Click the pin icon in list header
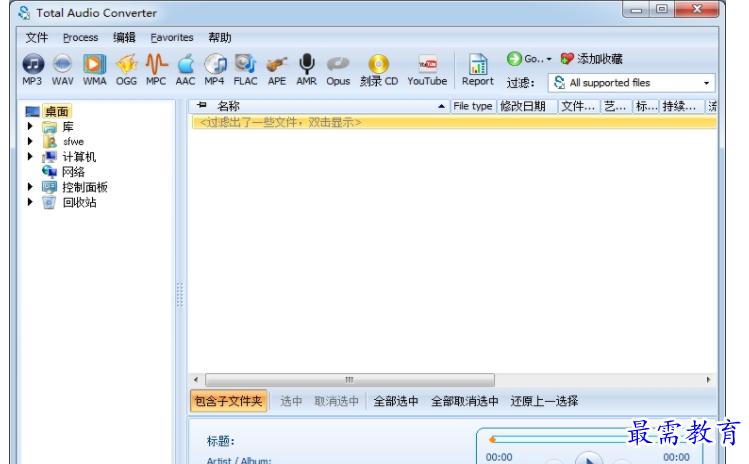Screen dimensions: 749x464 click(202, 105)
